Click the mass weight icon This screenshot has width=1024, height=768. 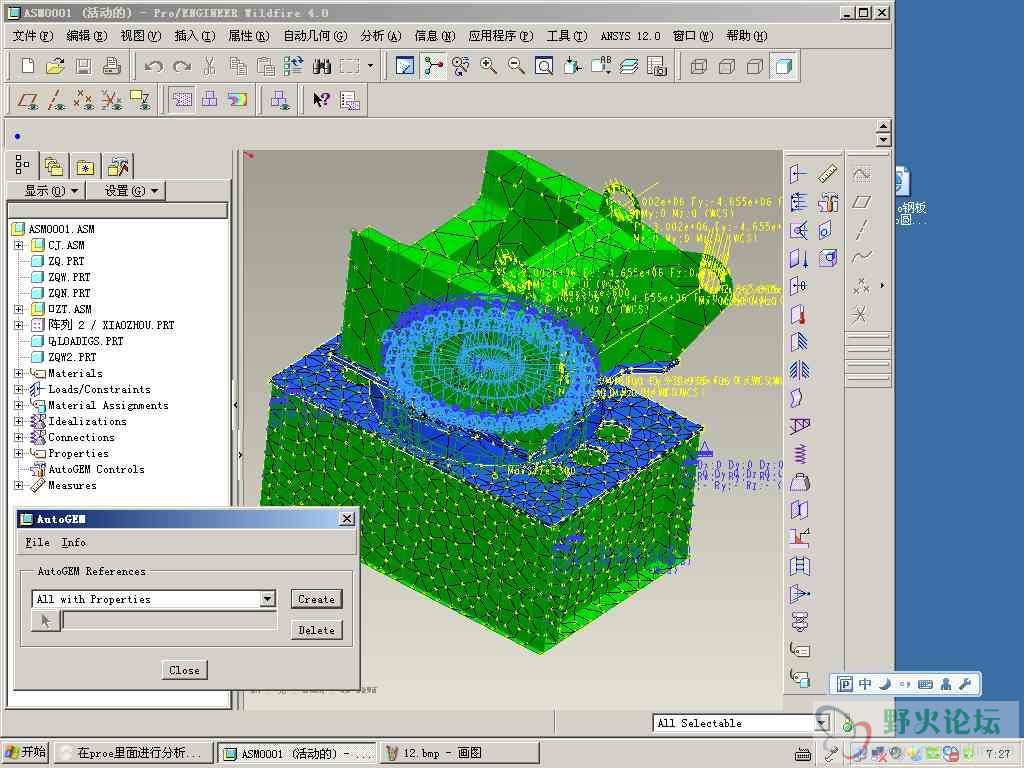[x=799, y=482]
